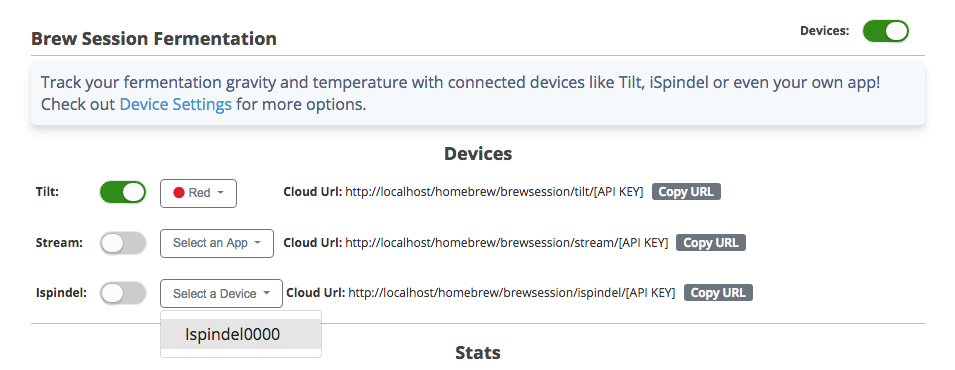Viewport: 955px width, 370px height.
Task: Open the Red Tilt color dropdown
Action: [199, 193]
